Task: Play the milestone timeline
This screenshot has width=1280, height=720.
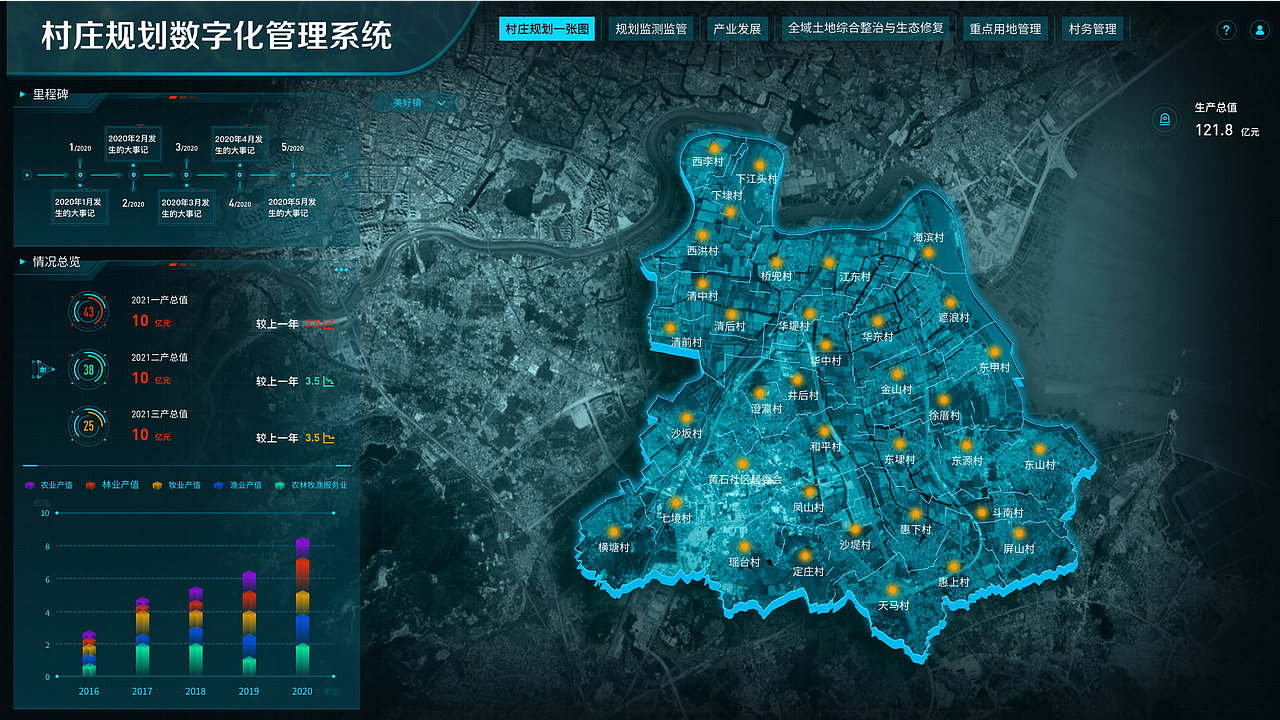Action: pos(27,175)
